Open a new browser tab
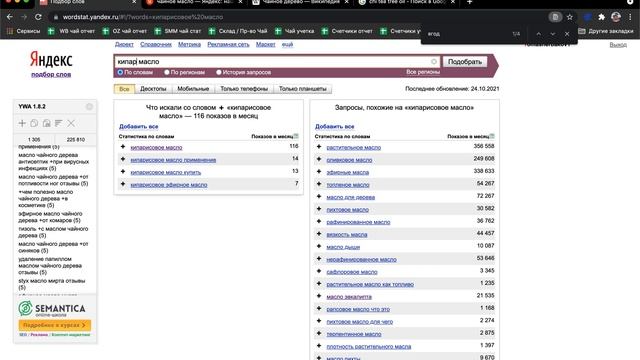The height and width of the screenshot is (360, 640). [x=469, y=2]
